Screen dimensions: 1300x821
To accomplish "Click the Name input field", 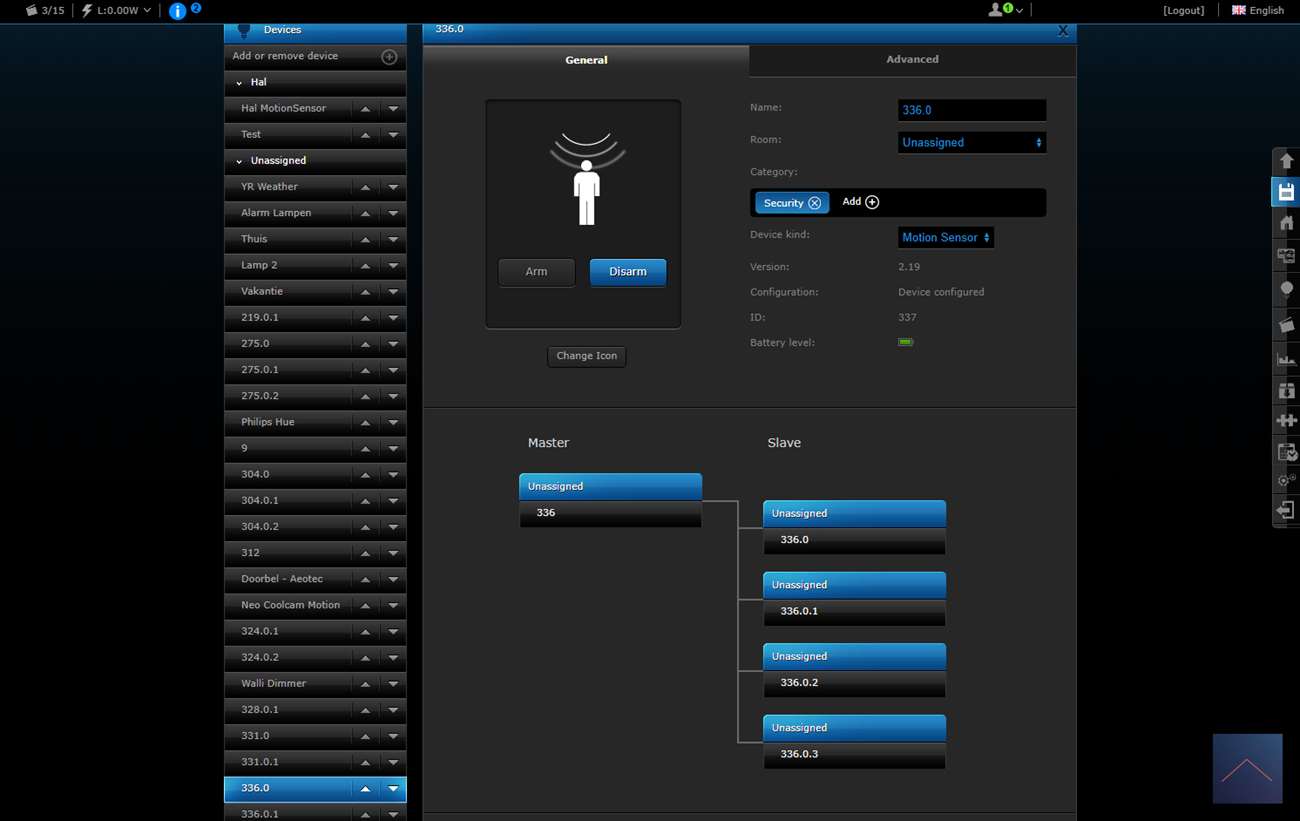I will [x=971, y=110].
